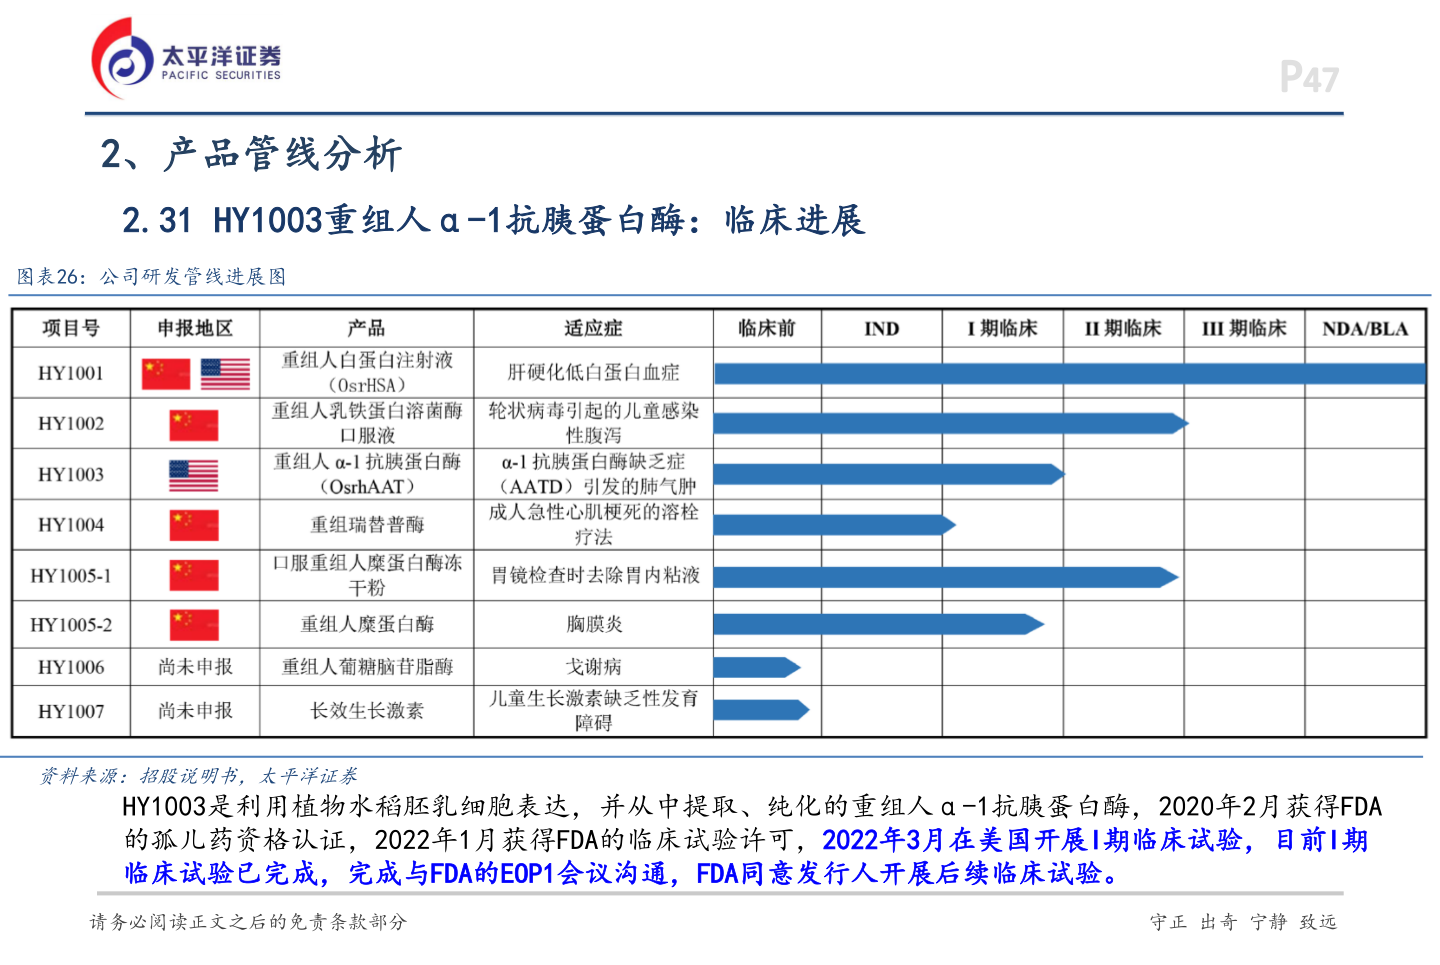Select the Chinese flag for HY1002
This screenshot has height=965, width=1440.
[193, 422]
